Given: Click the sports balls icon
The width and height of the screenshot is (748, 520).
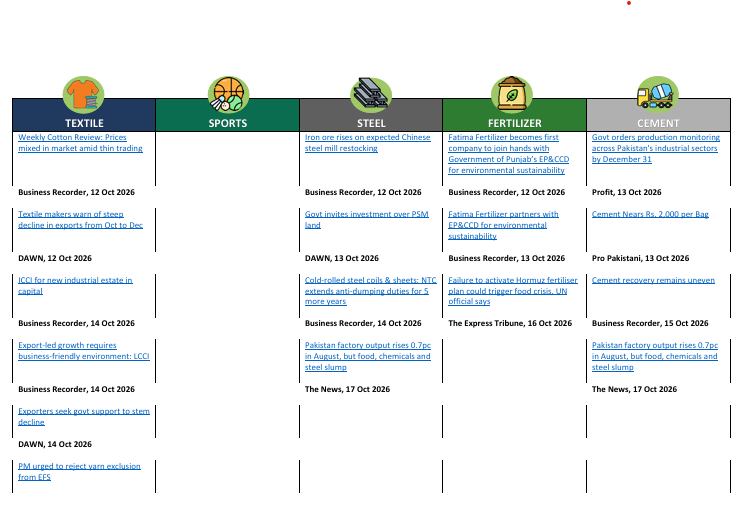Looking at the screenshot, I should click(x=228, y=94).
